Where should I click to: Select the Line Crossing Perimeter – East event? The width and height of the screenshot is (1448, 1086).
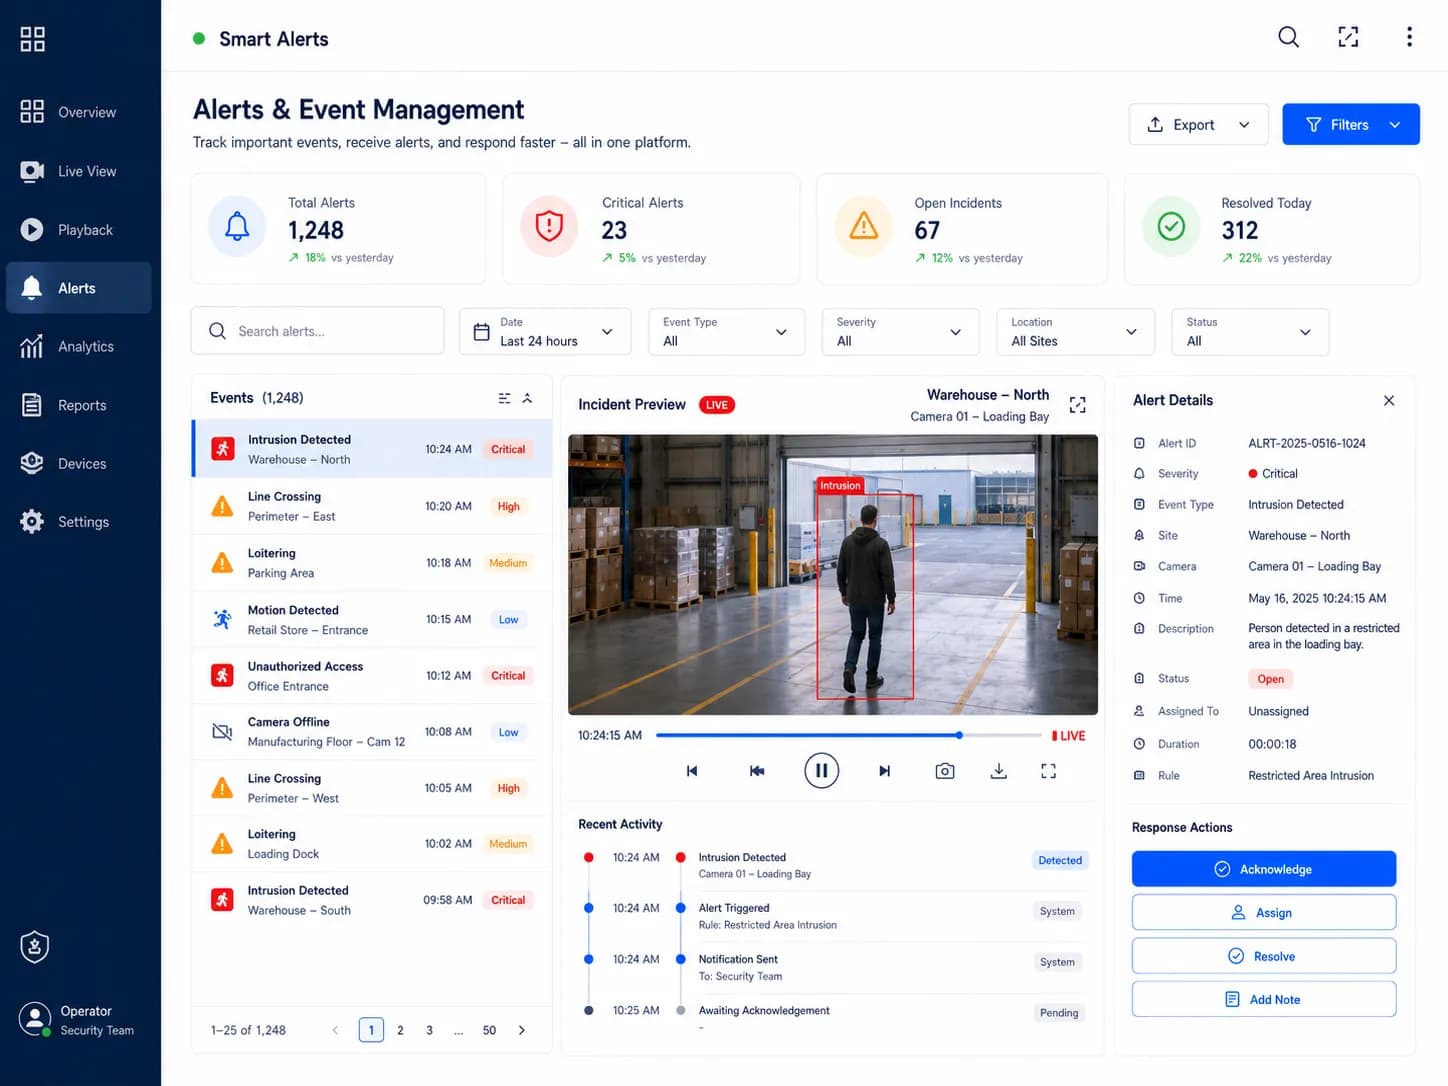(x=372, y=506)
